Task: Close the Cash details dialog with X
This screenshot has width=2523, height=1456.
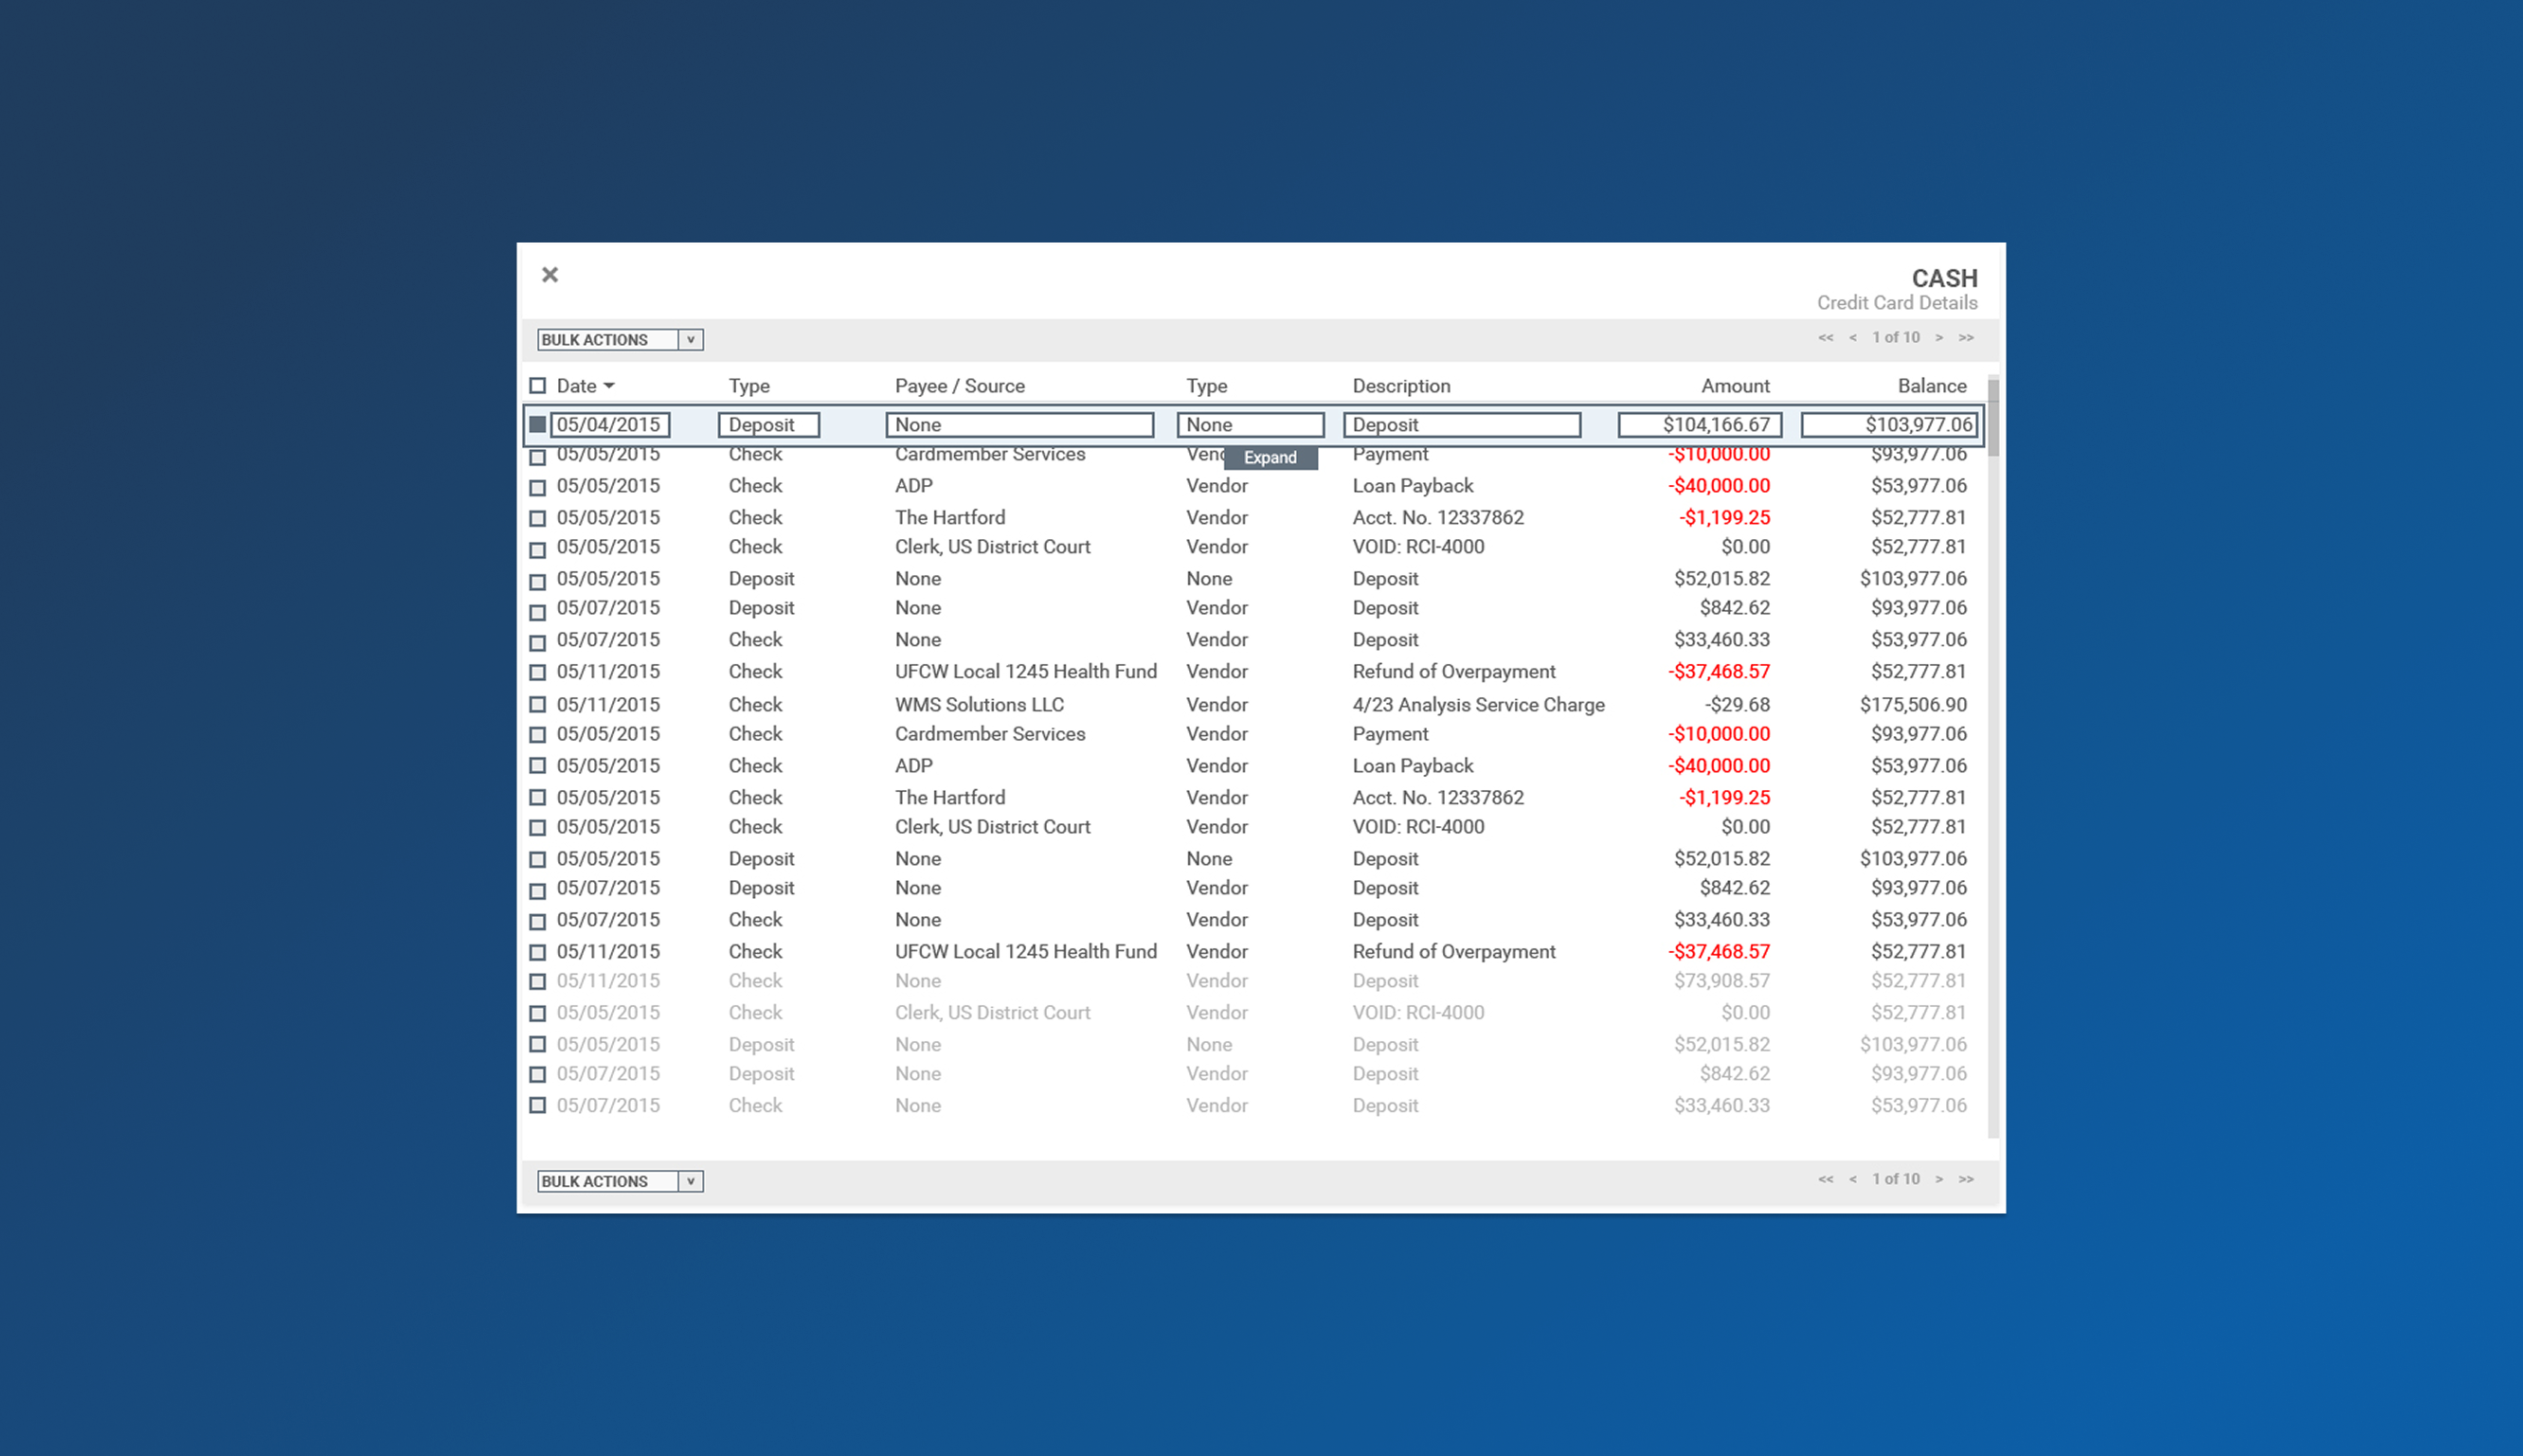Action: (550, 275)
